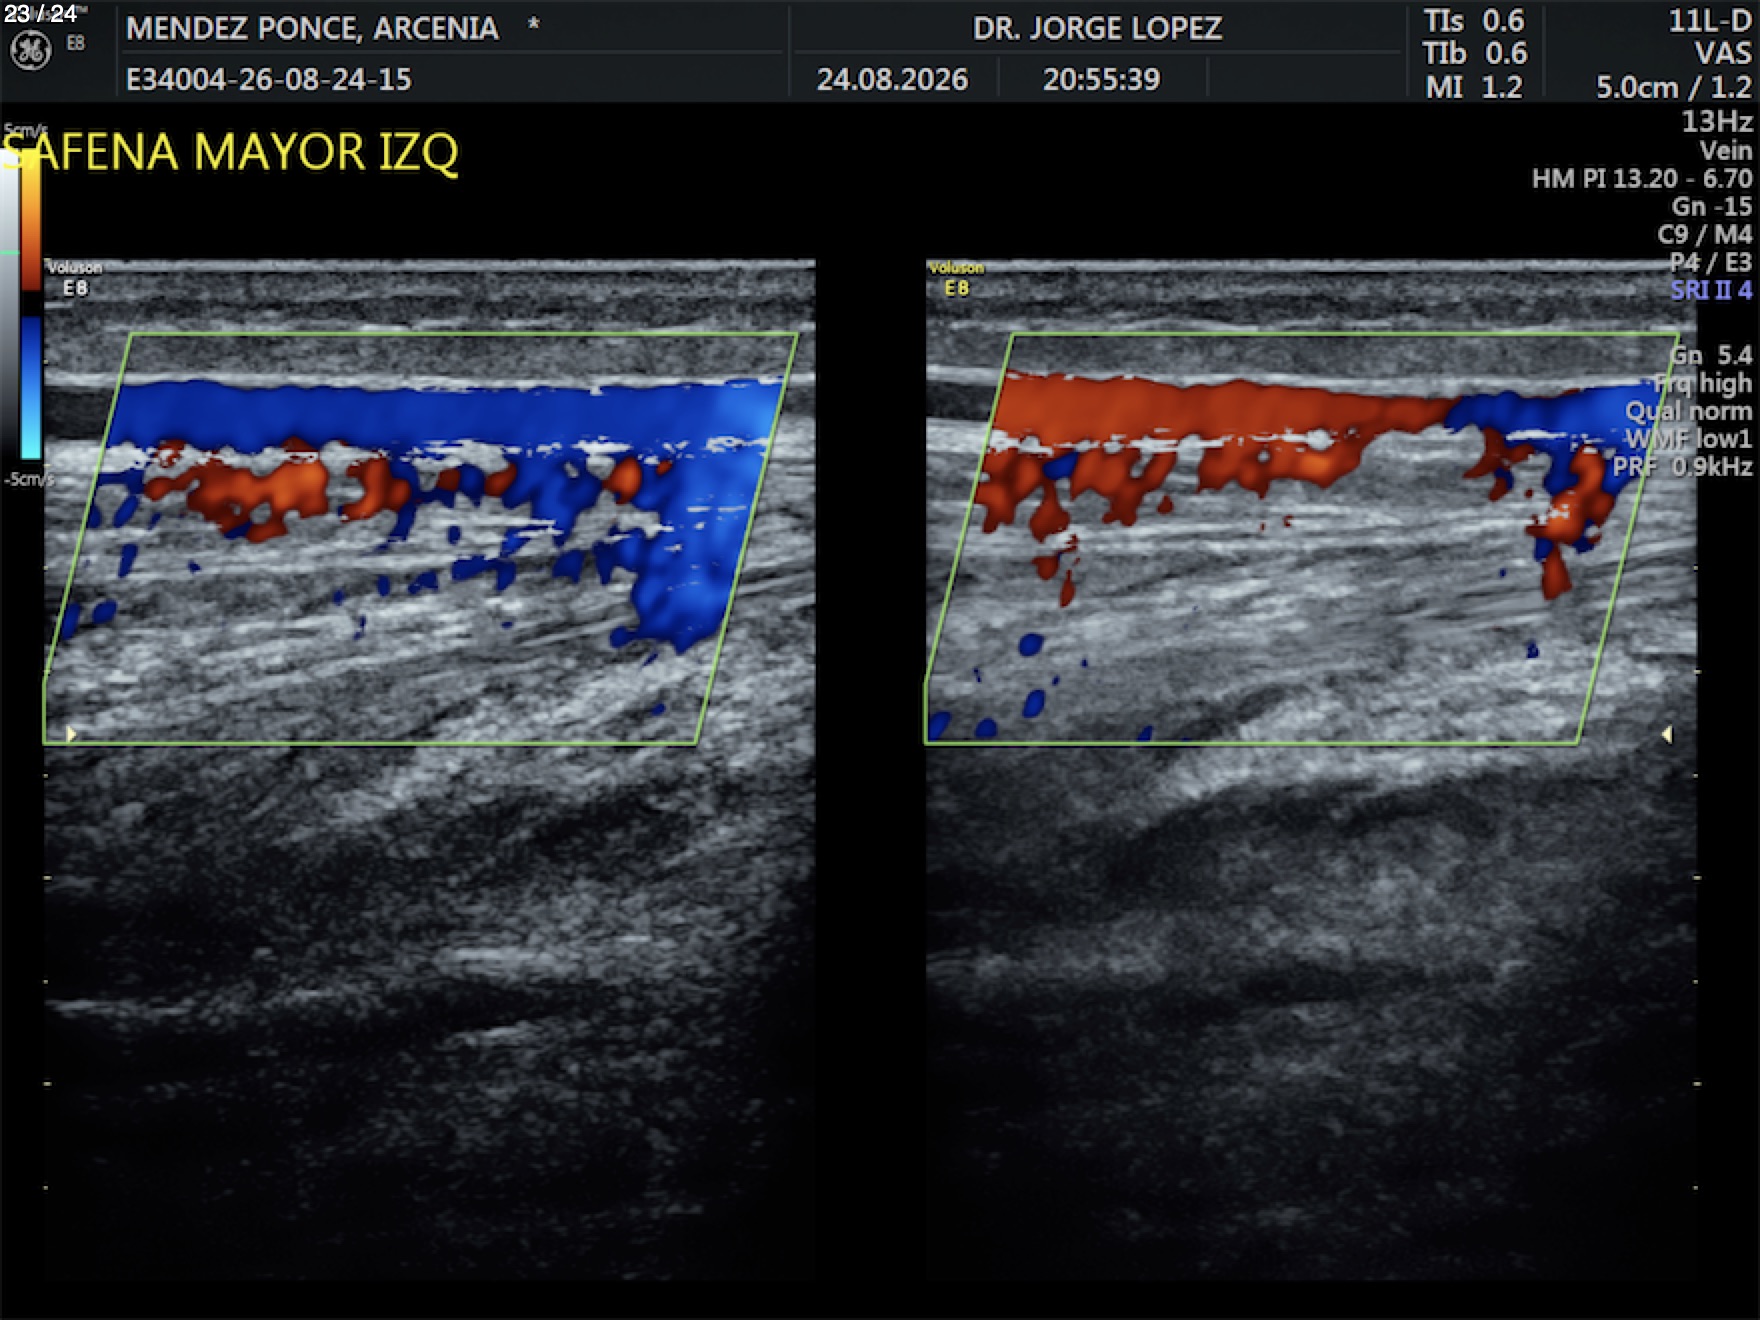Click the right Voluson E8 logo
This screenshot has height=1320, width=1760.
point(956,279)
